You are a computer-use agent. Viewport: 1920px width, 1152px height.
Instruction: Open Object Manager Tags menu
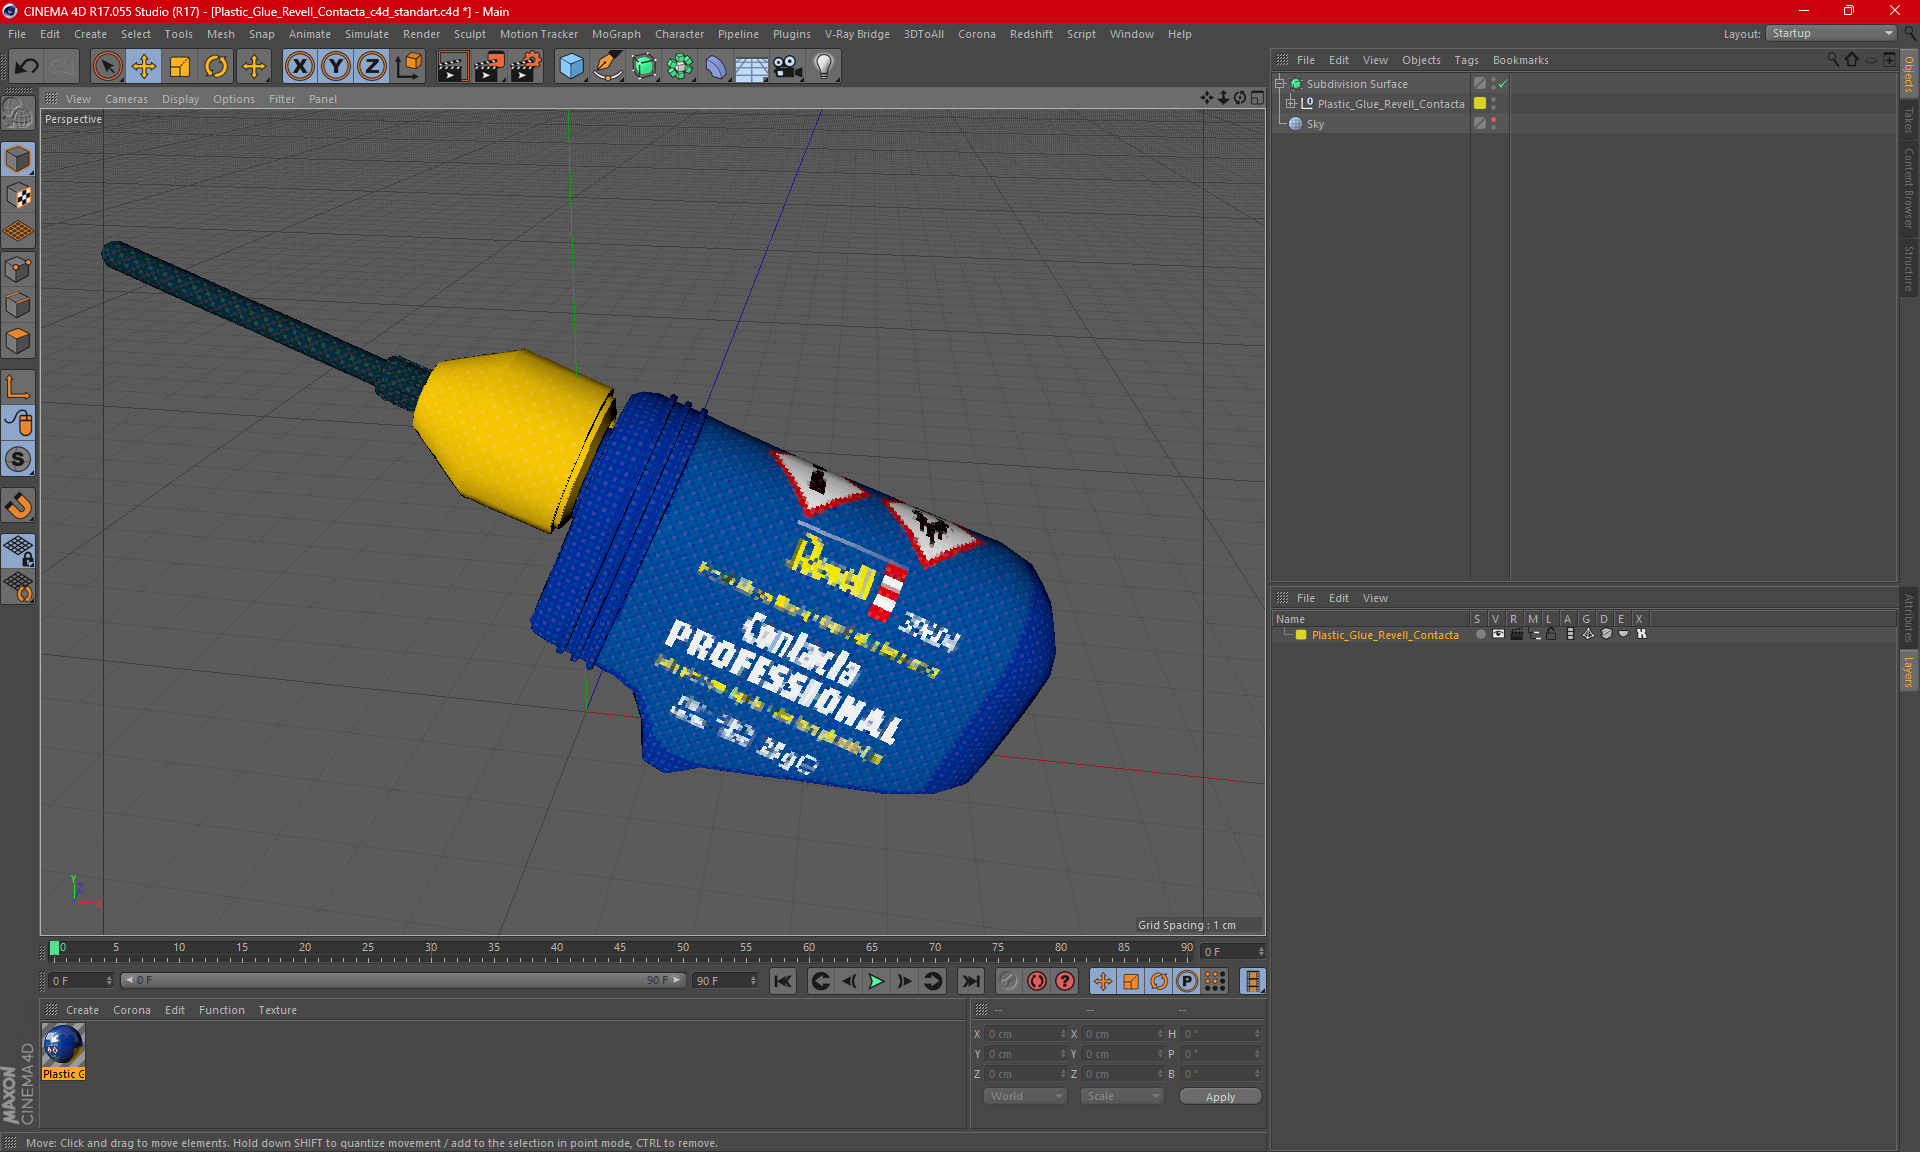pyautogui.click(x=1466, y=60)
